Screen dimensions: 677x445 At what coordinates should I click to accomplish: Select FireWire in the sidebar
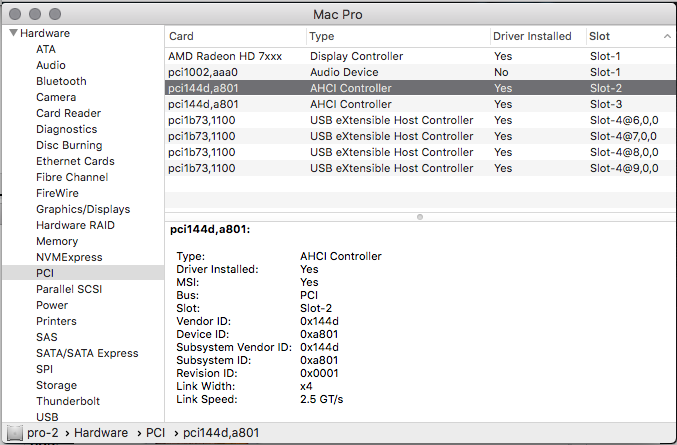click(57, 193)
